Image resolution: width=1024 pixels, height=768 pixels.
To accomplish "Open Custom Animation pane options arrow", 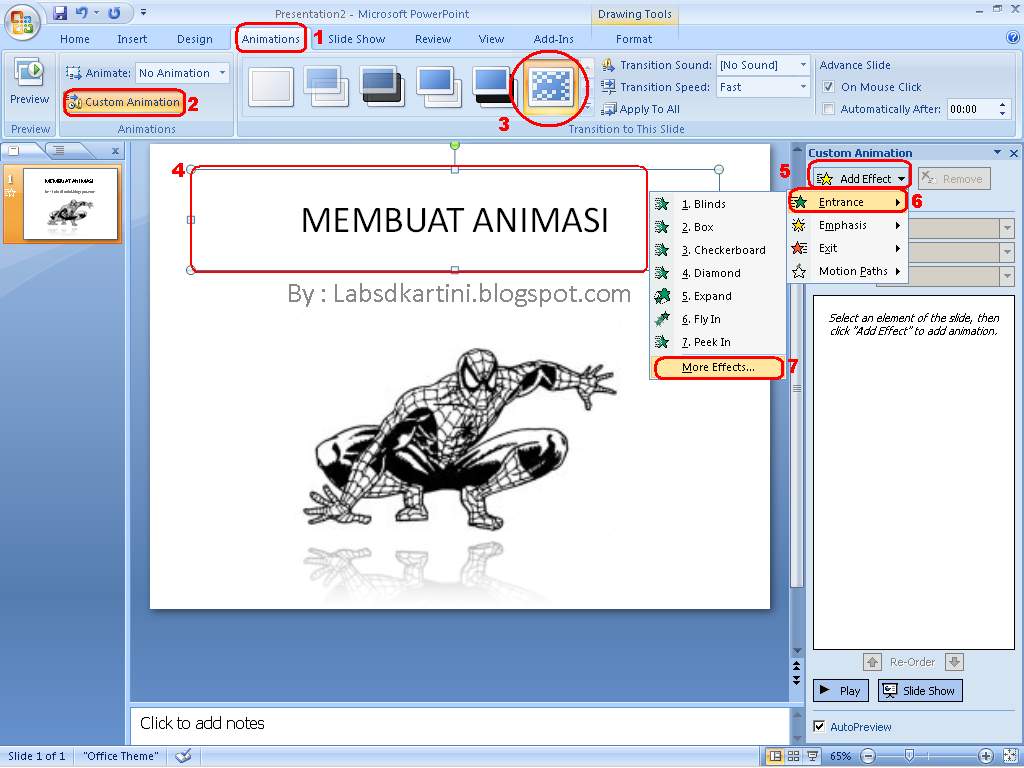I will (997, 153).
